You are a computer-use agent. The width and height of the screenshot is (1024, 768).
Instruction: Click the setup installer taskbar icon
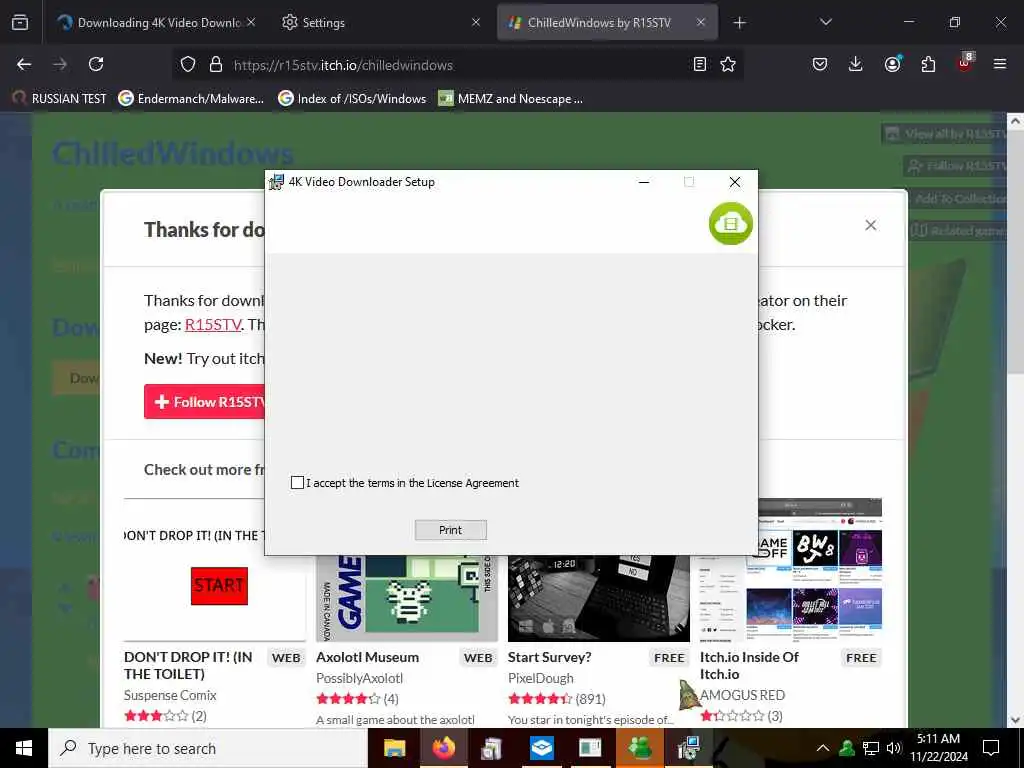(688, 748)
